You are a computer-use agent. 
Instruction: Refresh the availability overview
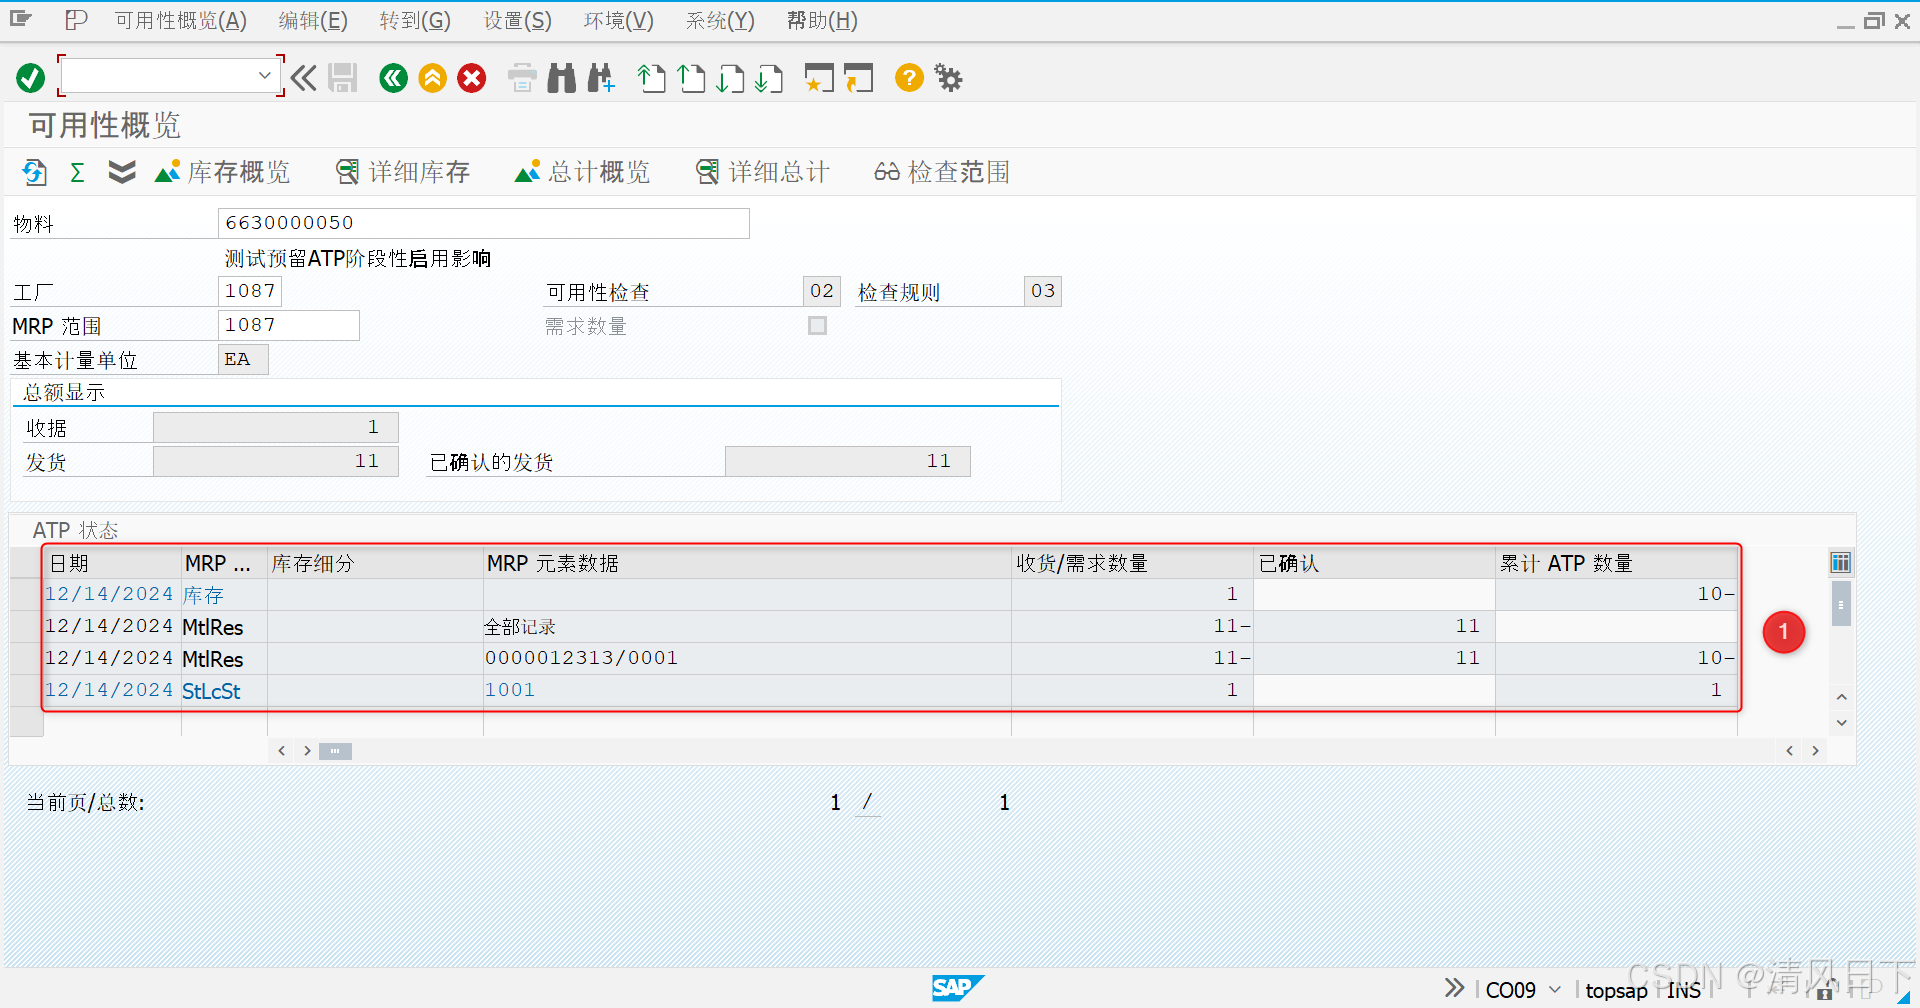click(33, 171)
